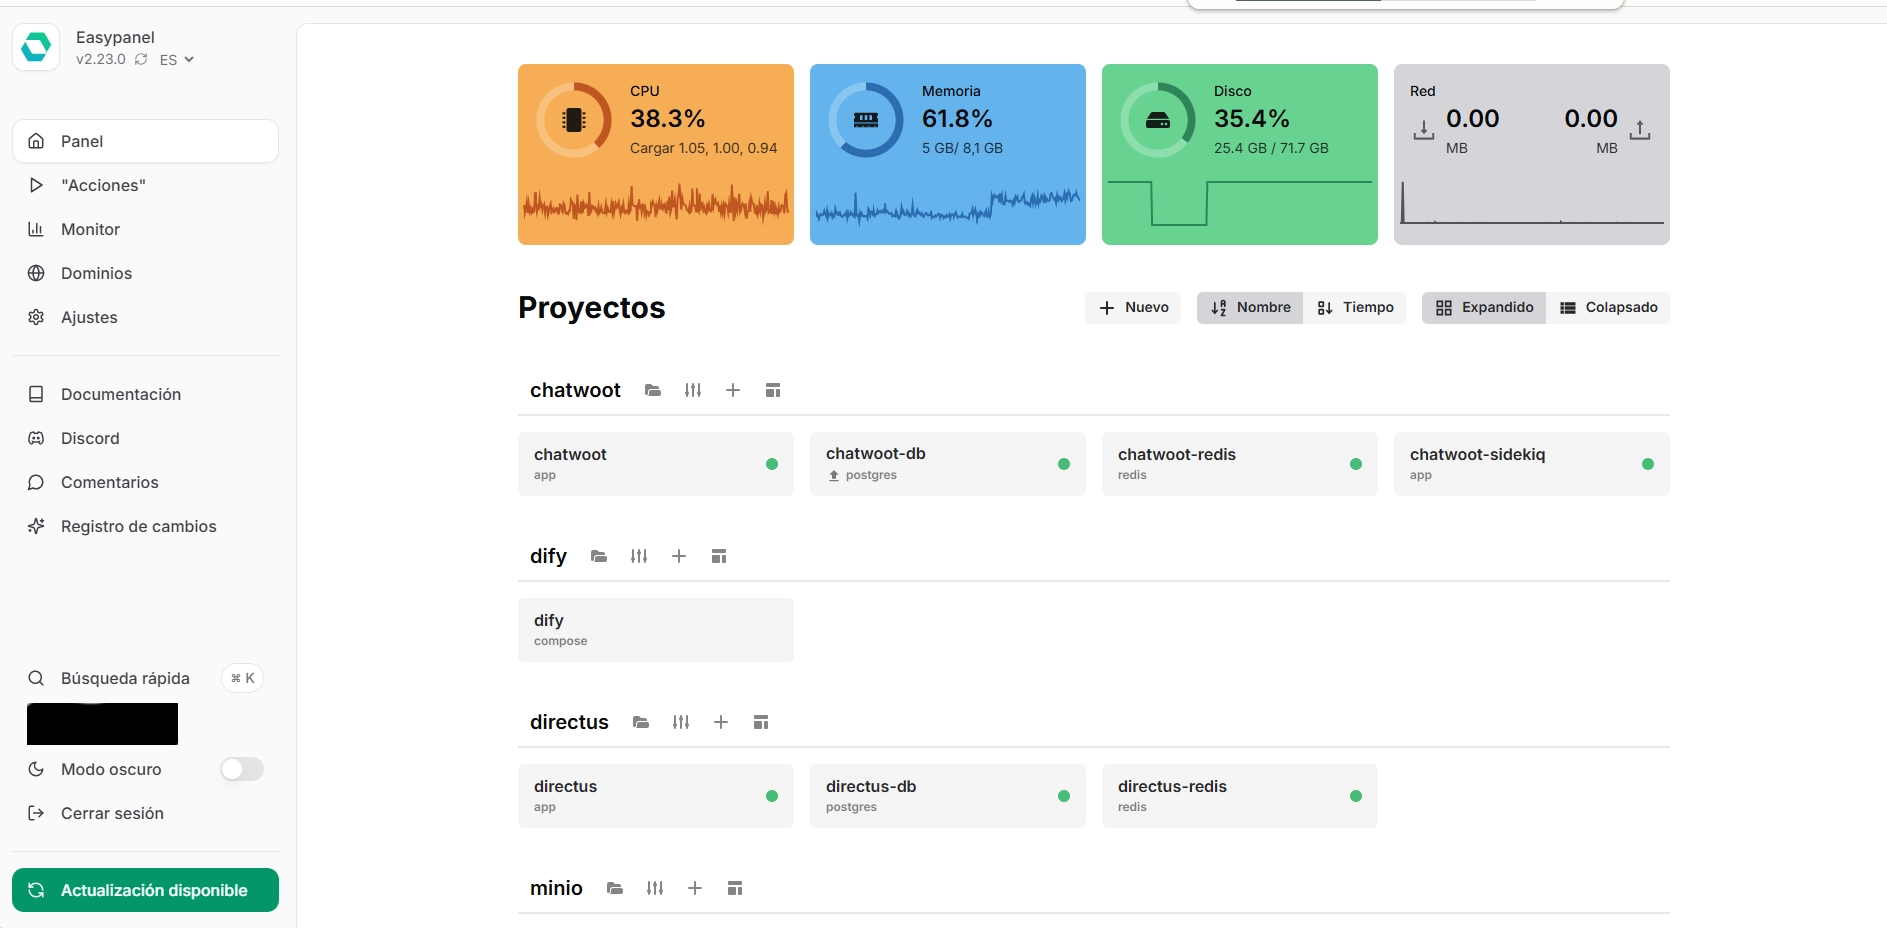Image resolution: width=1887 pixels, height=928 pixels.
Task: Open directus project folder icon
Action: point(641,722)
